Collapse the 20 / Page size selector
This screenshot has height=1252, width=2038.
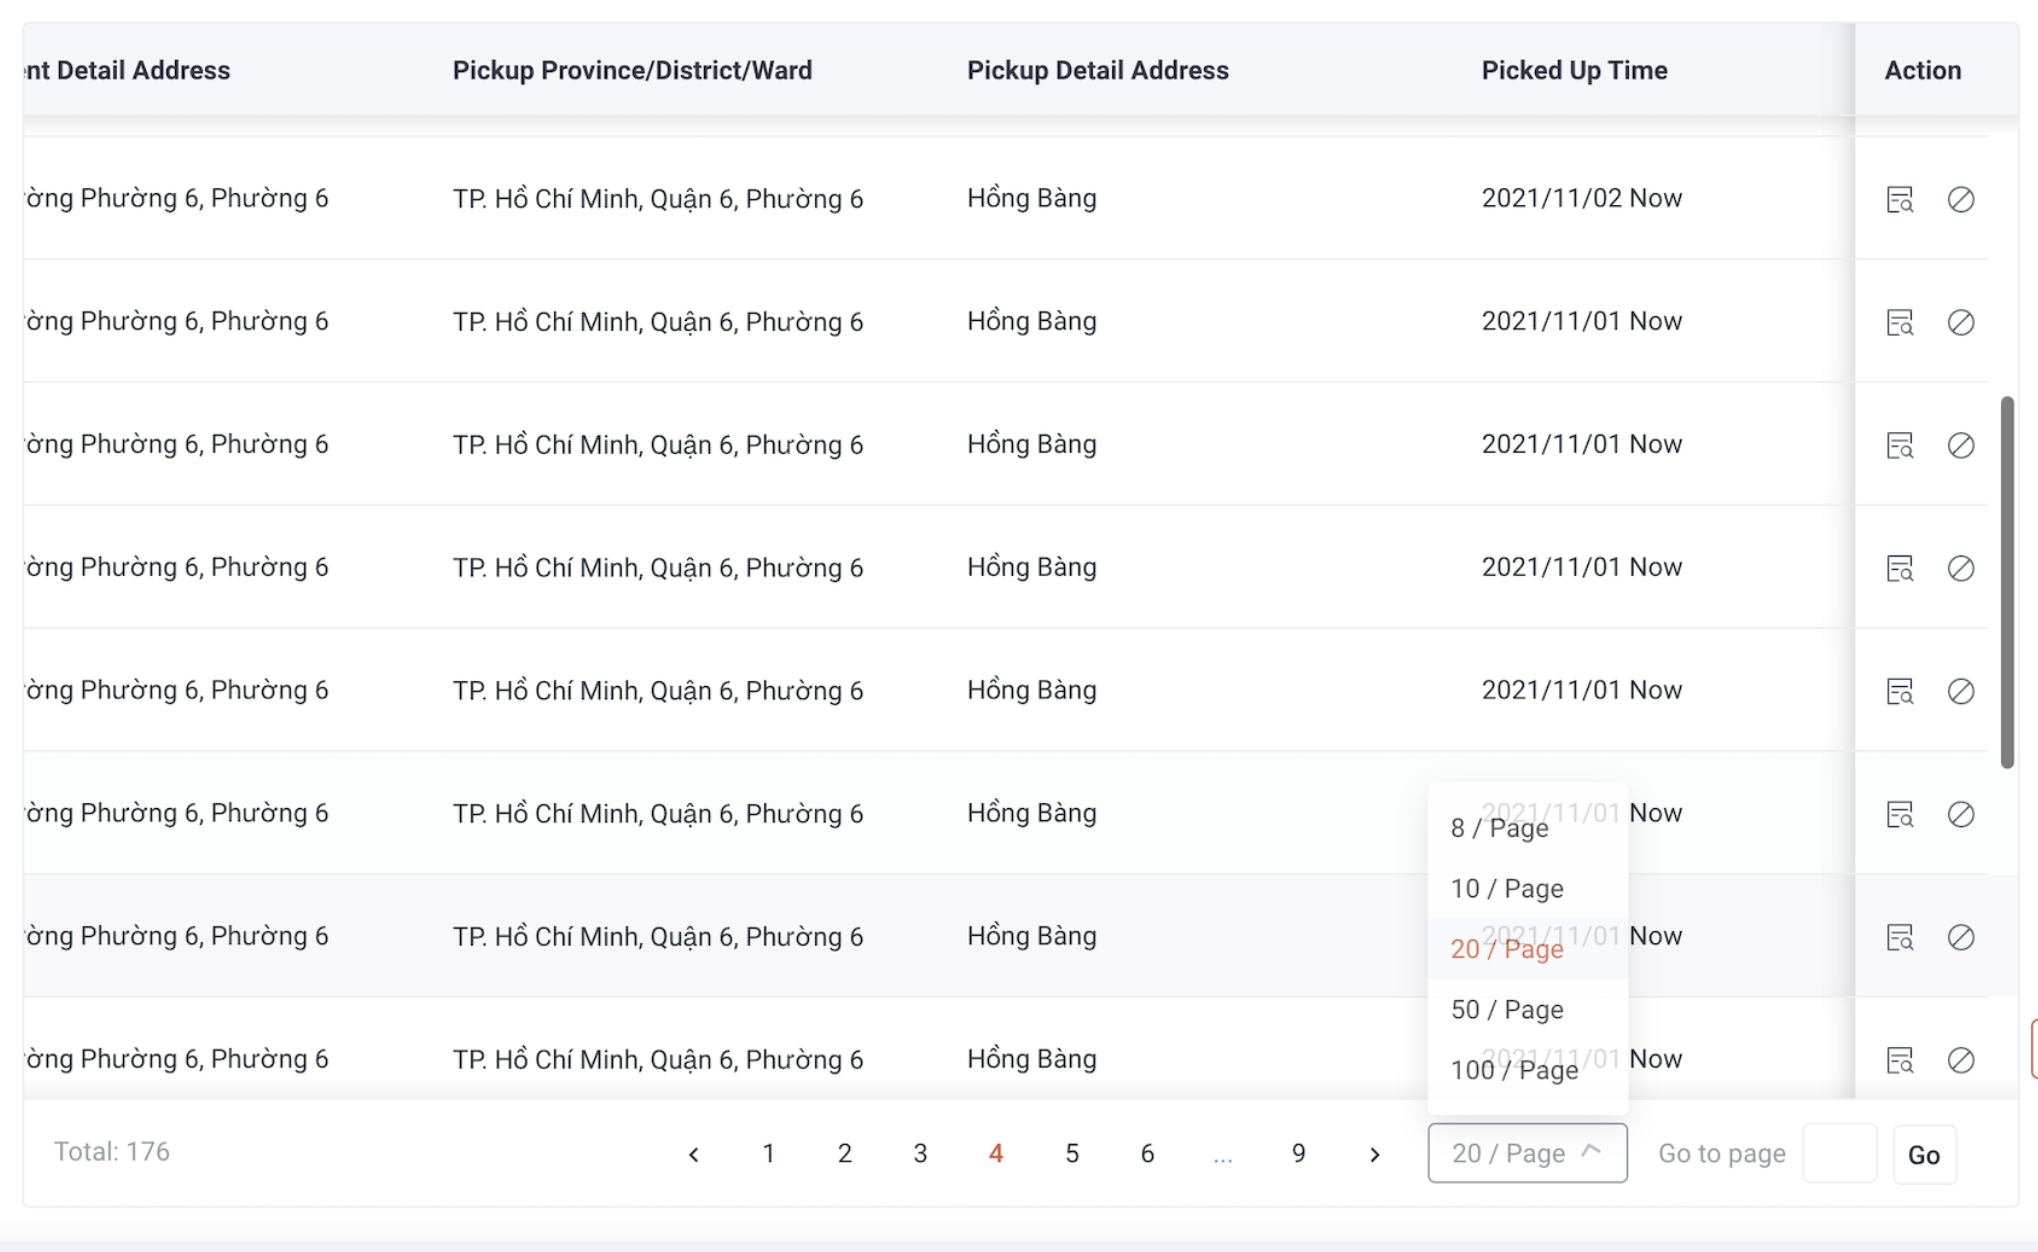(x=1526, y=1153)
